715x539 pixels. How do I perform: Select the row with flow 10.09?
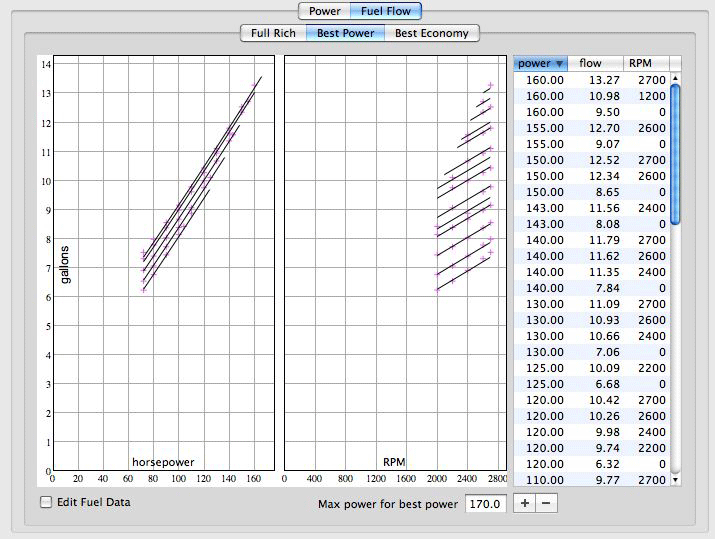[592, 368]
